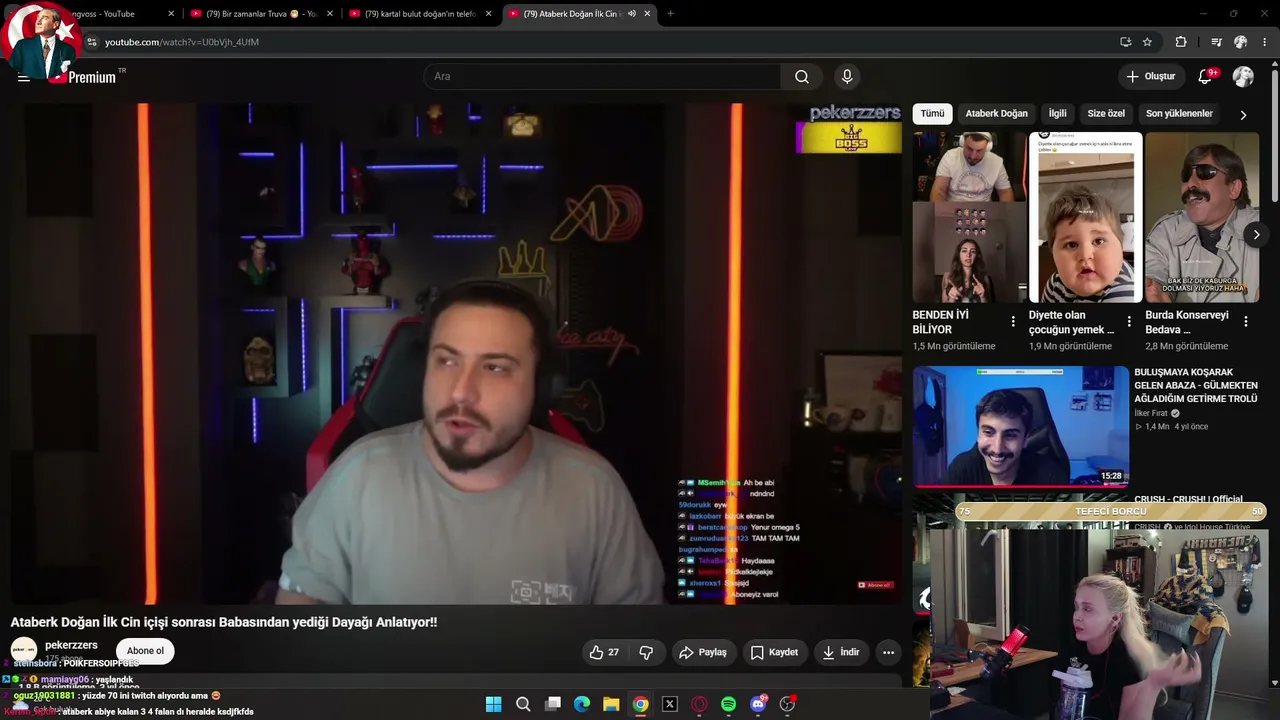Close the kartal bulut doğan'ın tab

[489, 14]
